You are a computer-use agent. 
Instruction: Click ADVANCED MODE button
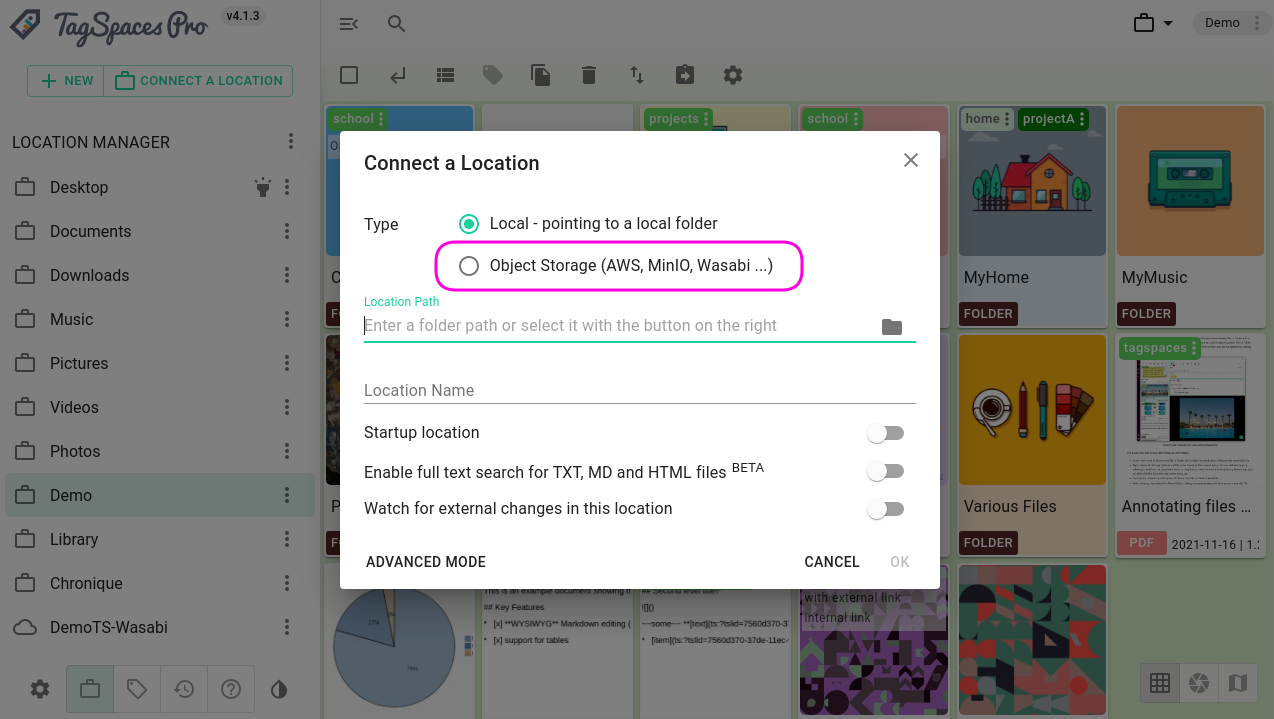click(426, 562)
